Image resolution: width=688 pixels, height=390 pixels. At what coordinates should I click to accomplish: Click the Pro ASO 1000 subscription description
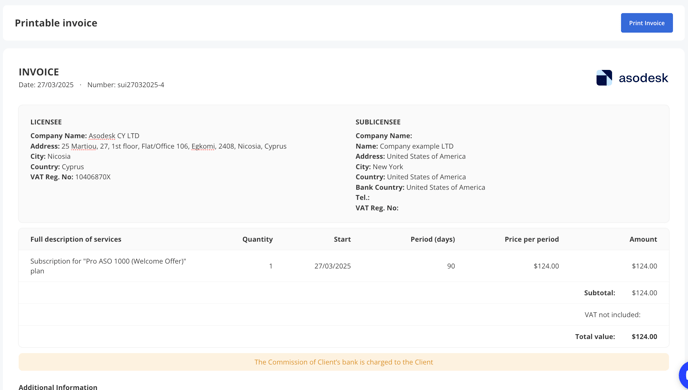(108, 266)
